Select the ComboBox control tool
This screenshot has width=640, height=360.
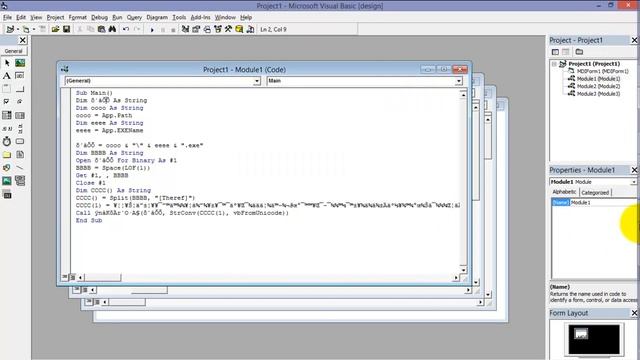point(7,115)
